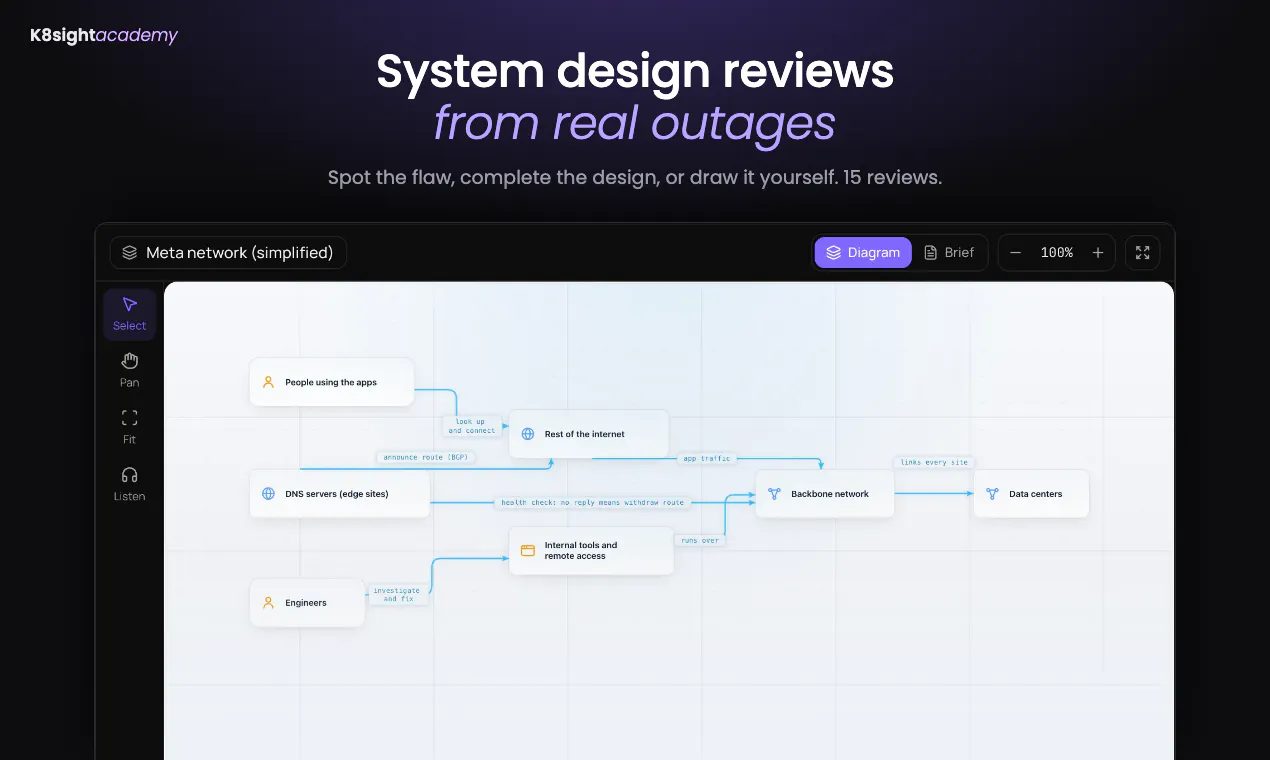This screenshot has width=1270, height=760.
Task: Click the globe icon on Rest of the internet
Action: pyautogui.click(x=528, y=434)
